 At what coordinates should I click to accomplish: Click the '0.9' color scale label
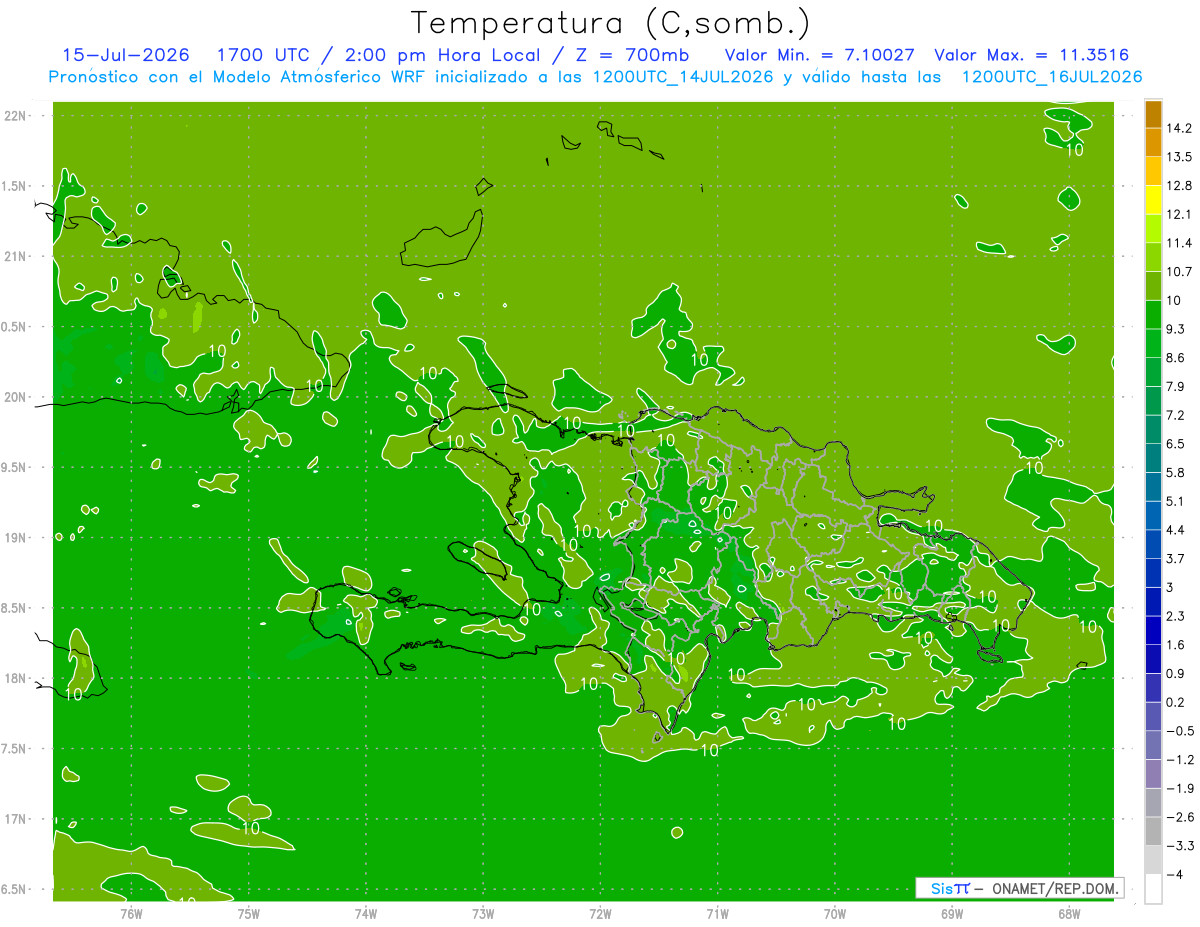point(1176,673)
